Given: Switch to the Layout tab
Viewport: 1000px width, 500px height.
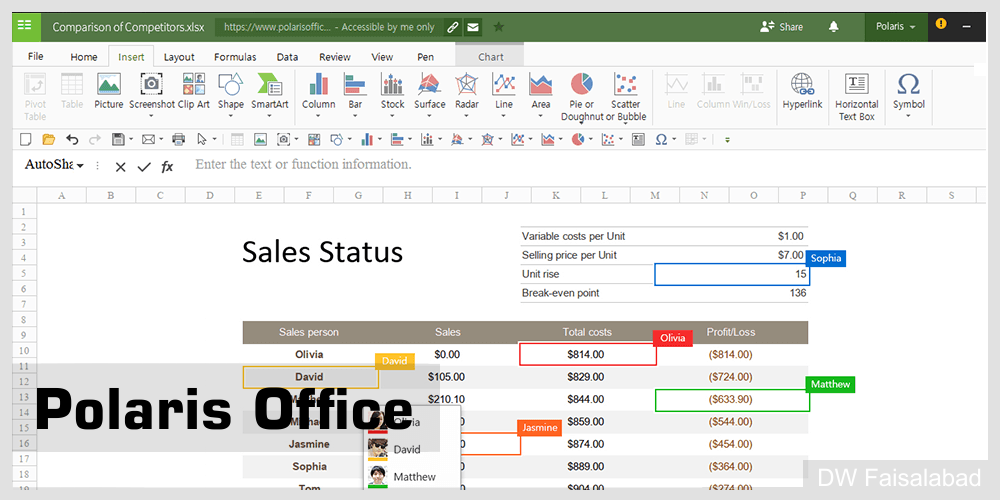Looking at the screenshot, I should tap(179, 57).
